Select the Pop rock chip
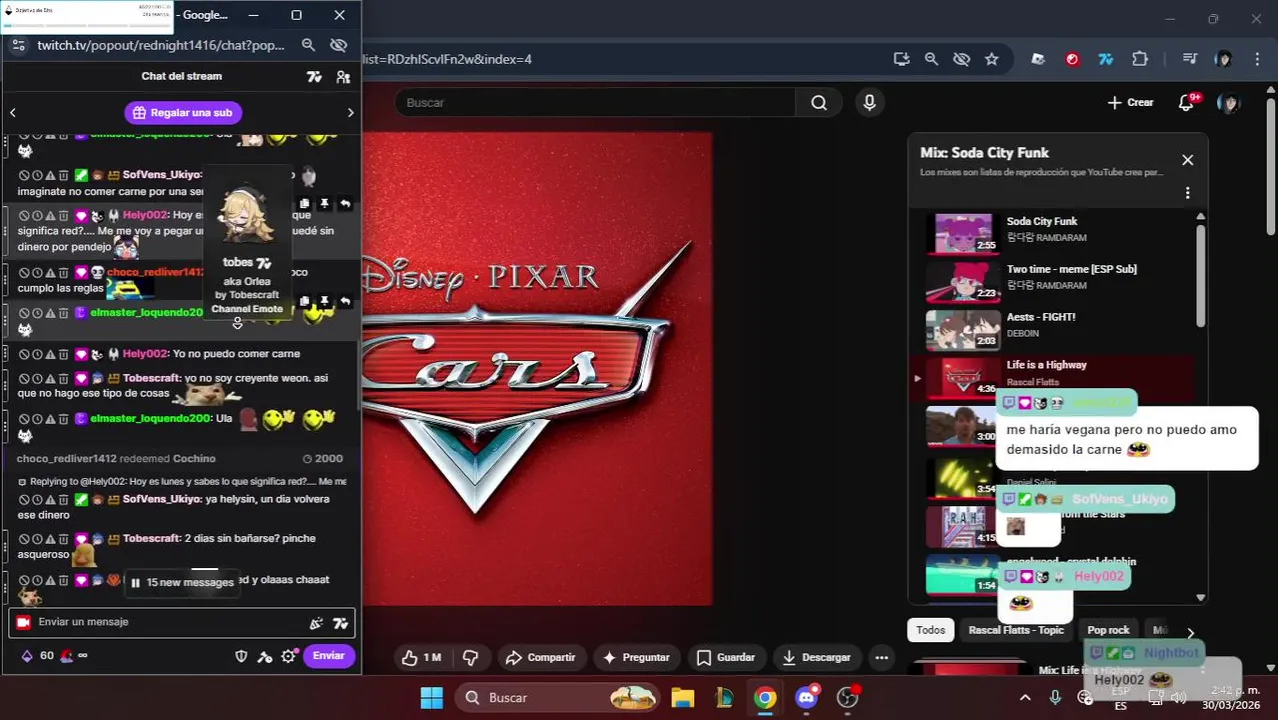1278x720 pixels. point(1108,630)
